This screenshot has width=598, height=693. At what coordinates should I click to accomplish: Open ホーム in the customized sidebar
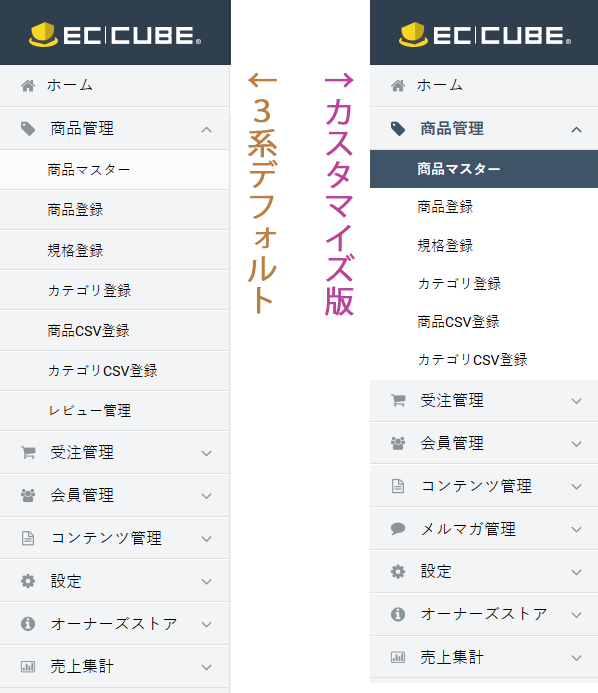point(484,86)
